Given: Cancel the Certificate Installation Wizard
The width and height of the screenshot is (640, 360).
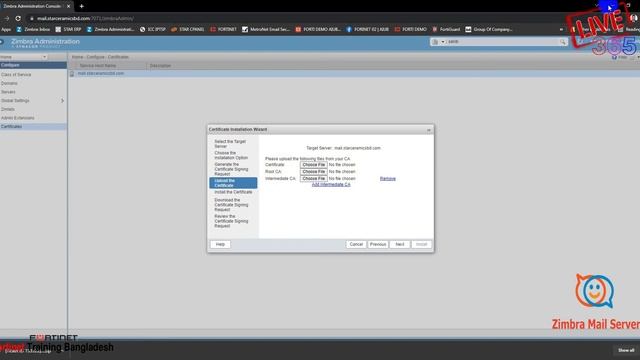Looking at the screenshot, I should (356, 244).
